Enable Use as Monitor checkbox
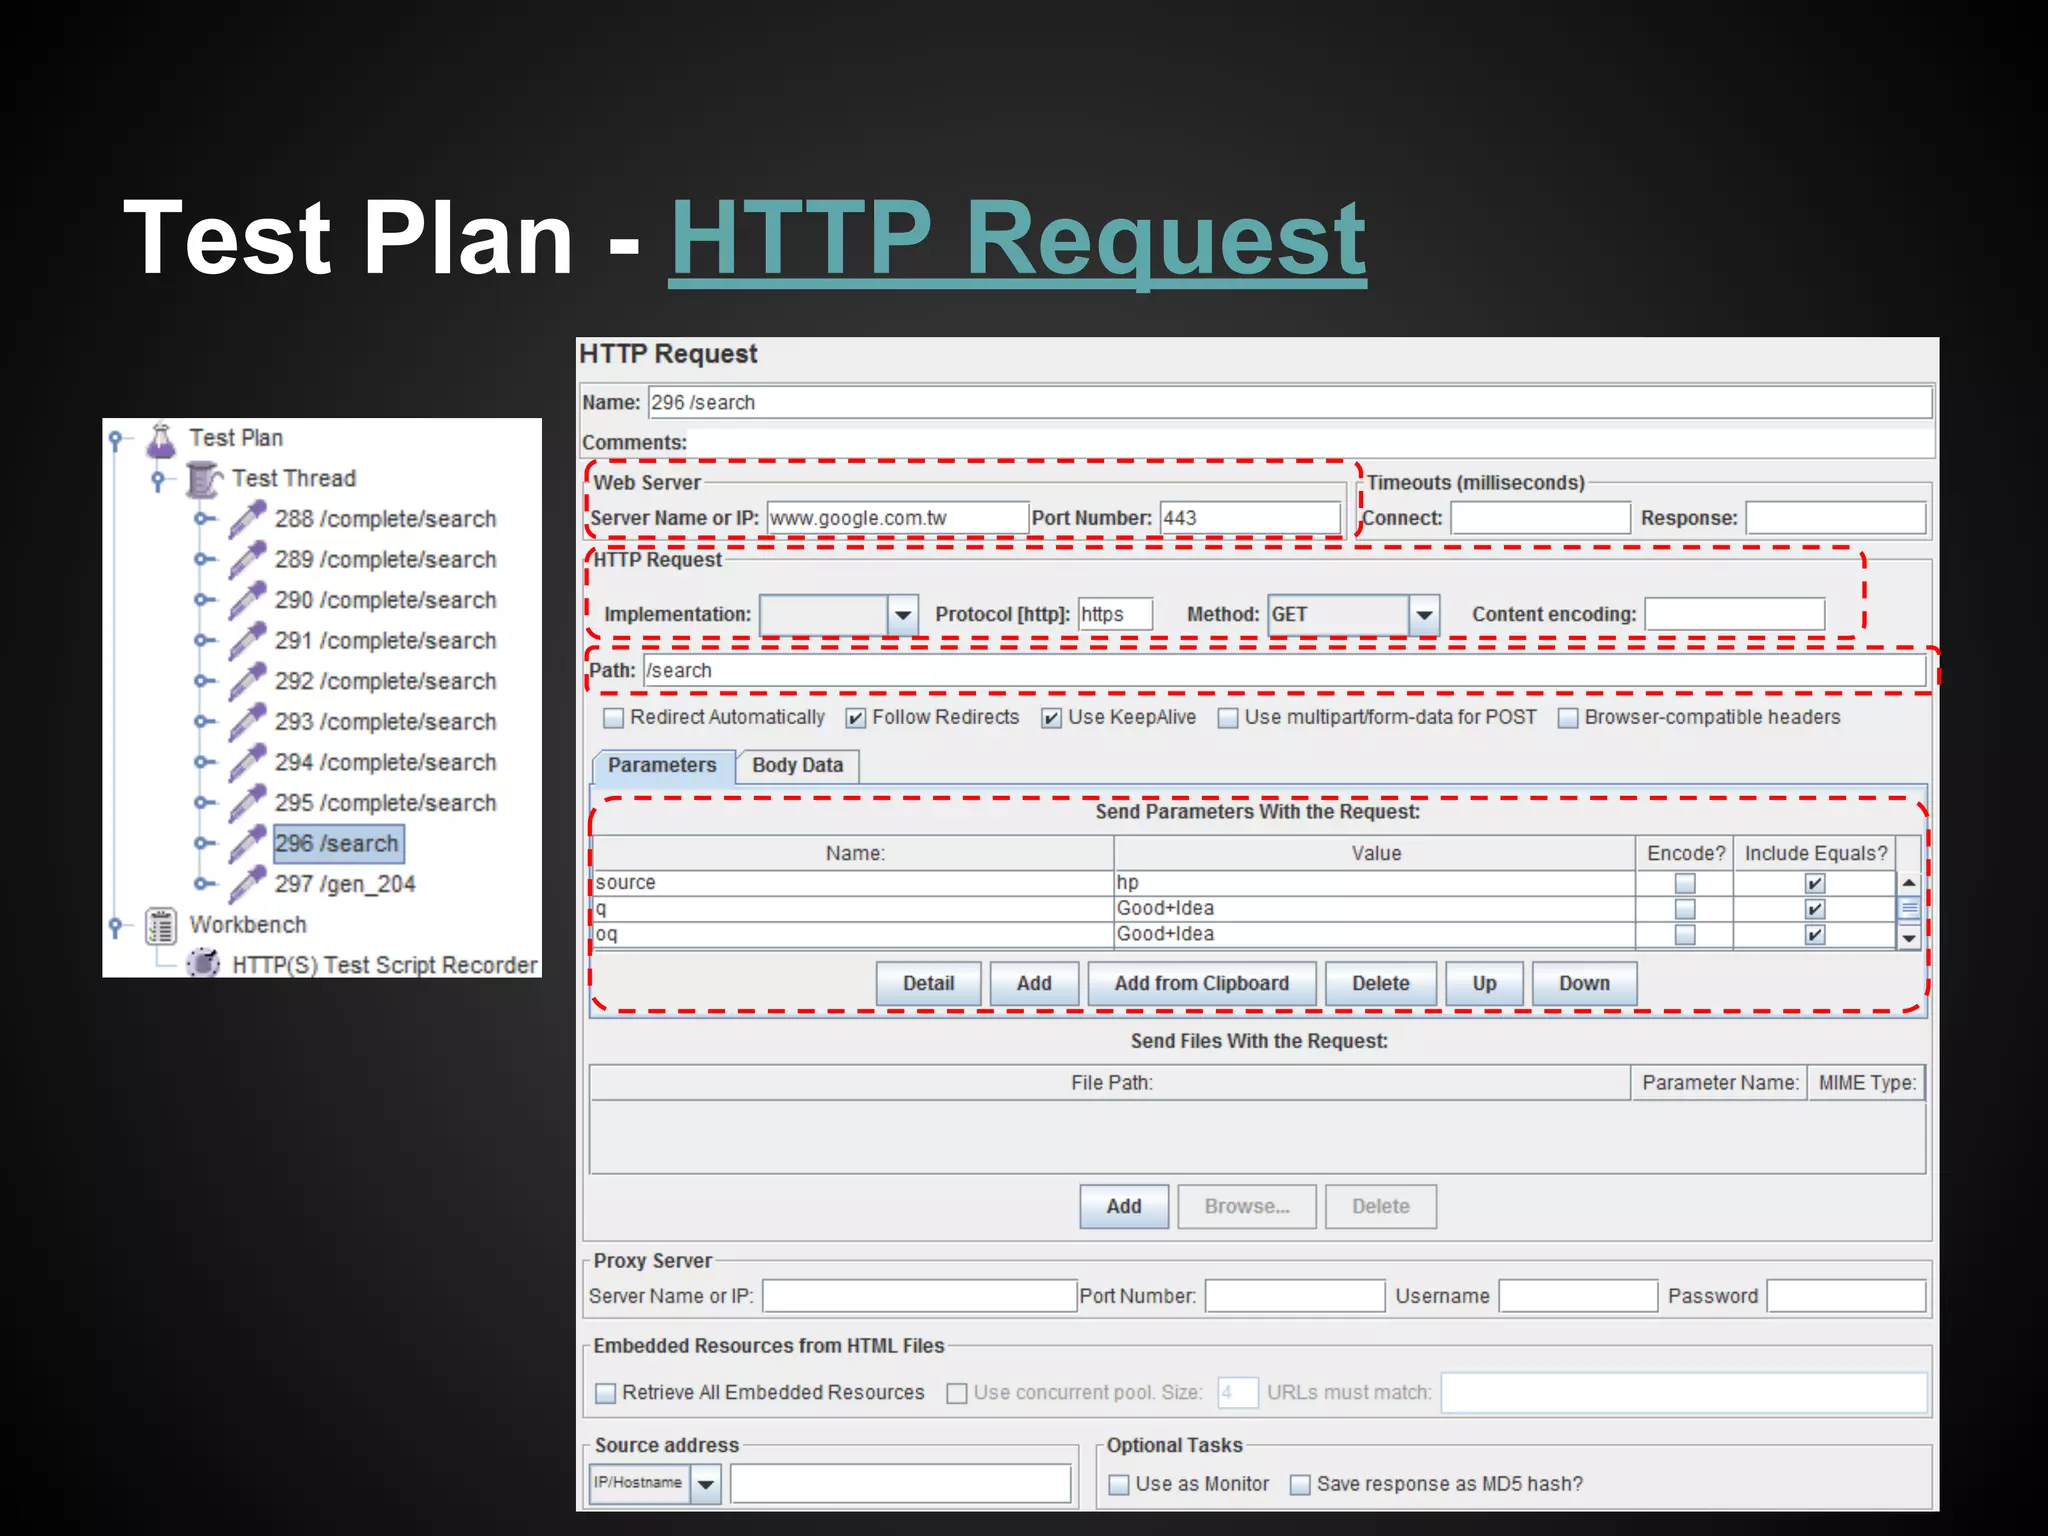This screenshot has width=2048, height=1536. (1119, 1485)
